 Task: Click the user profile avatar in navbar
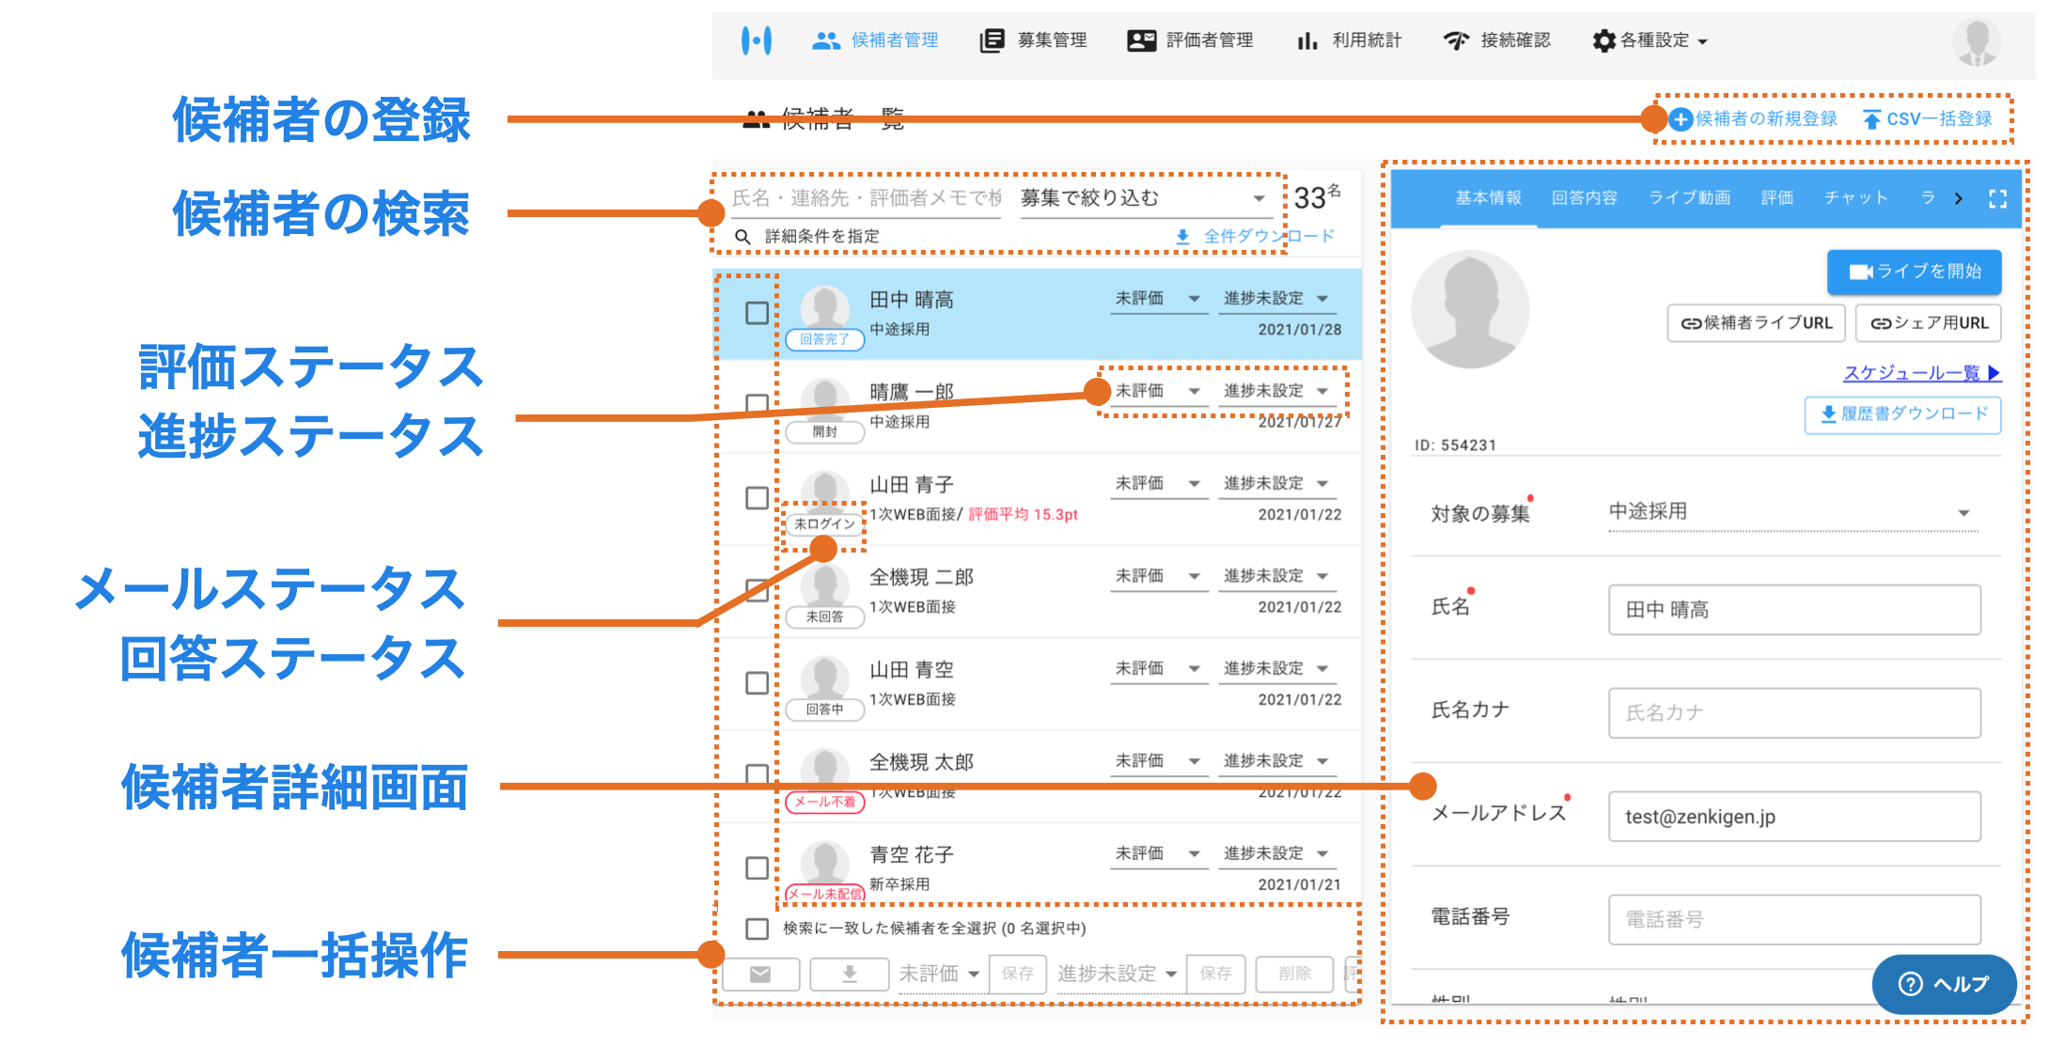(1976, 42)
